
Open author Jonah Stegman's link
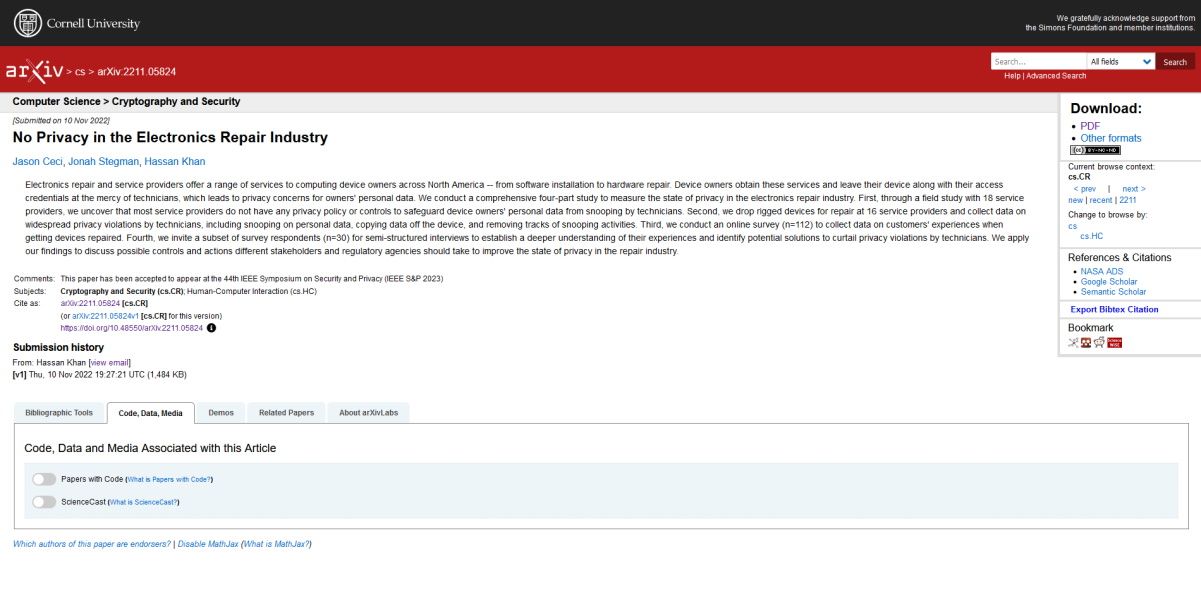click(103, 162)
